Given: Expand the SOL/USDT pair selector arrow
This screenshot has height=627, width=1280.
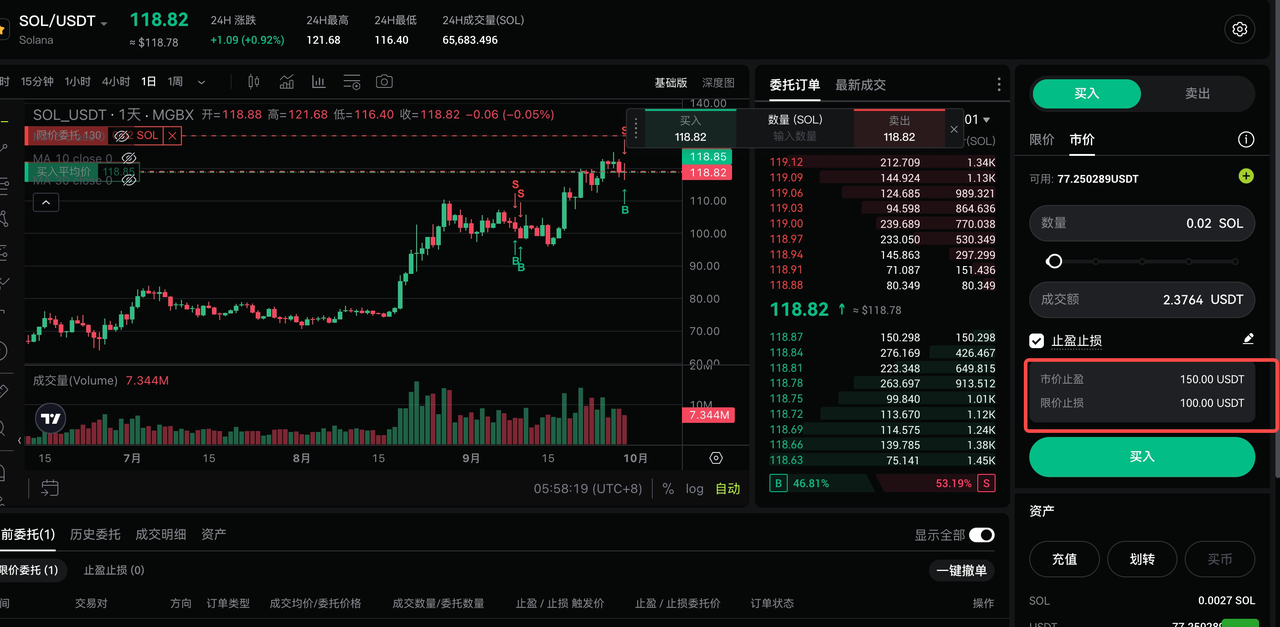Looking at the screenshot, I should (x=104, y=23).
